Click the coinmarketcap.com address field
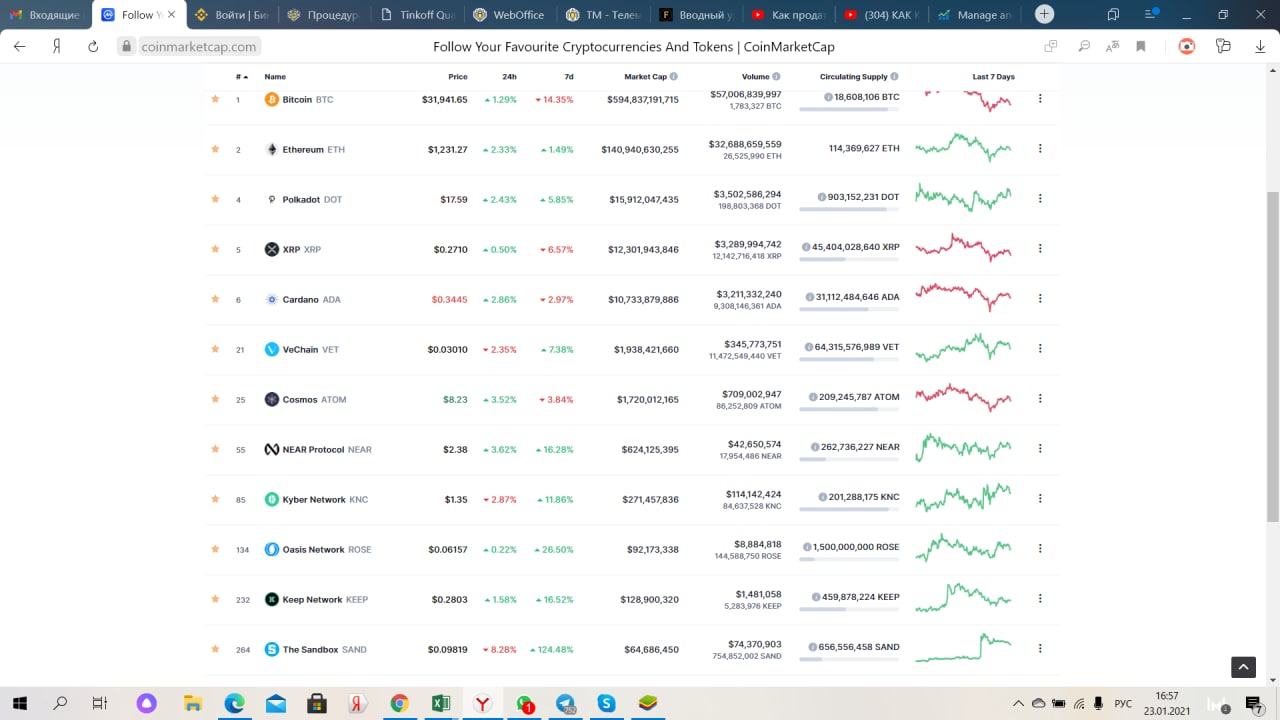Image resolution: width=1280 pixels, height=720 pixels. pyautogui.click(x=199, y=46)
